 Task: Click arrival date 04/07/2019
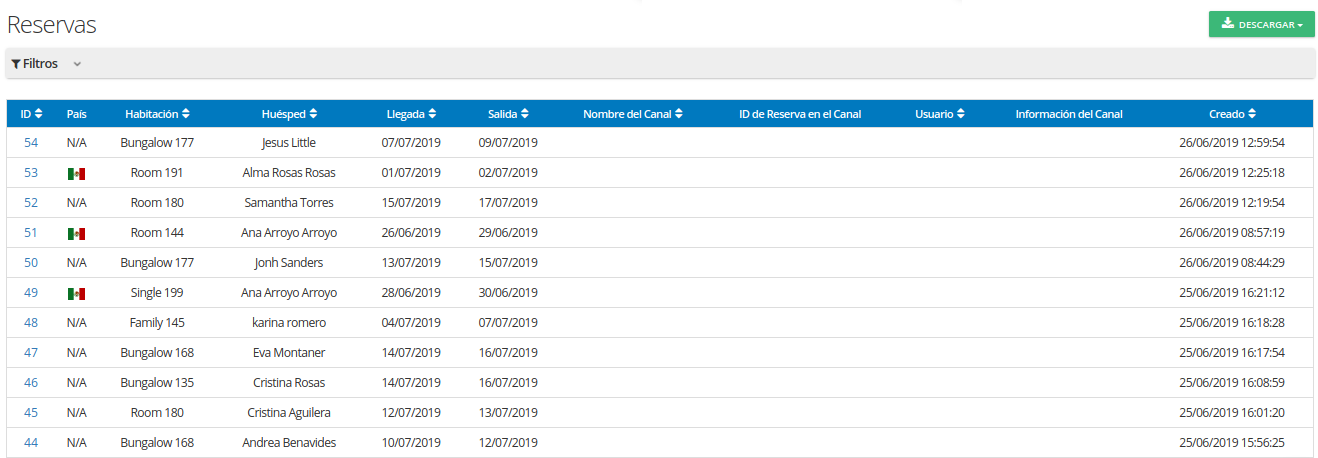tap(411, 323)
